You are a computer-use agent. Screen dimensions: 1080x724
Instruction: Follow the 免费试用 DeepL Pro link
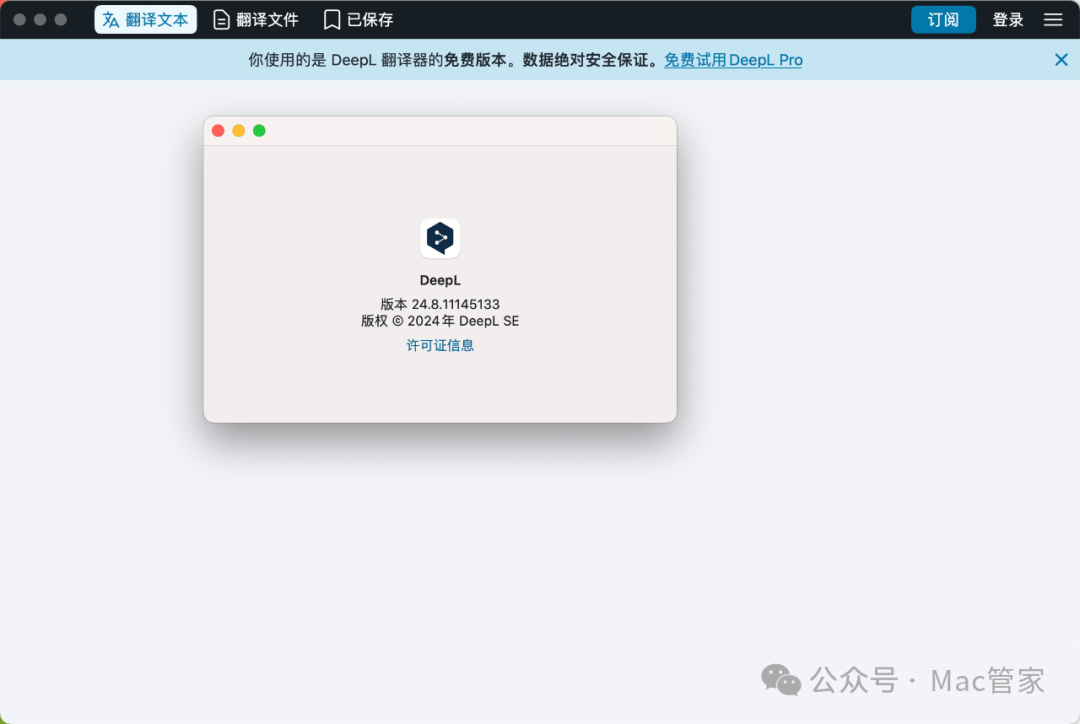(733, 60)
